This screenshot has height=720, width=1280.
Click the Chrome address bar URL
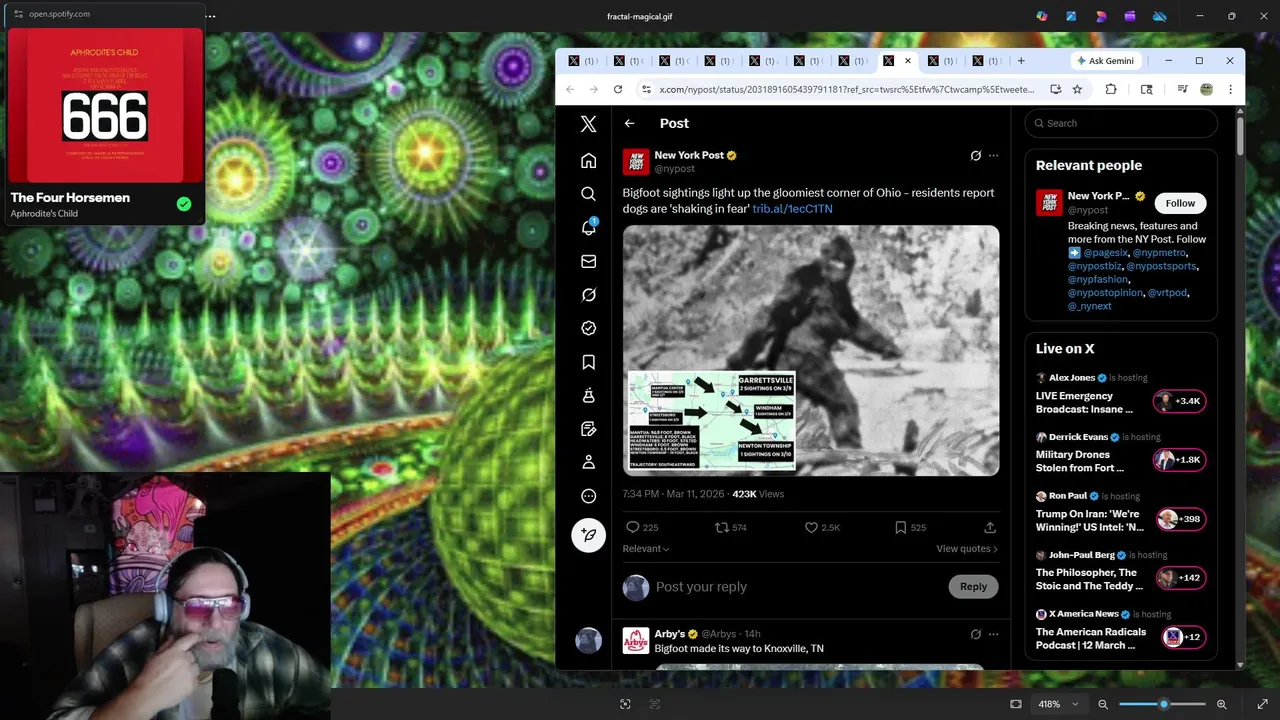[x=847, y=89]
